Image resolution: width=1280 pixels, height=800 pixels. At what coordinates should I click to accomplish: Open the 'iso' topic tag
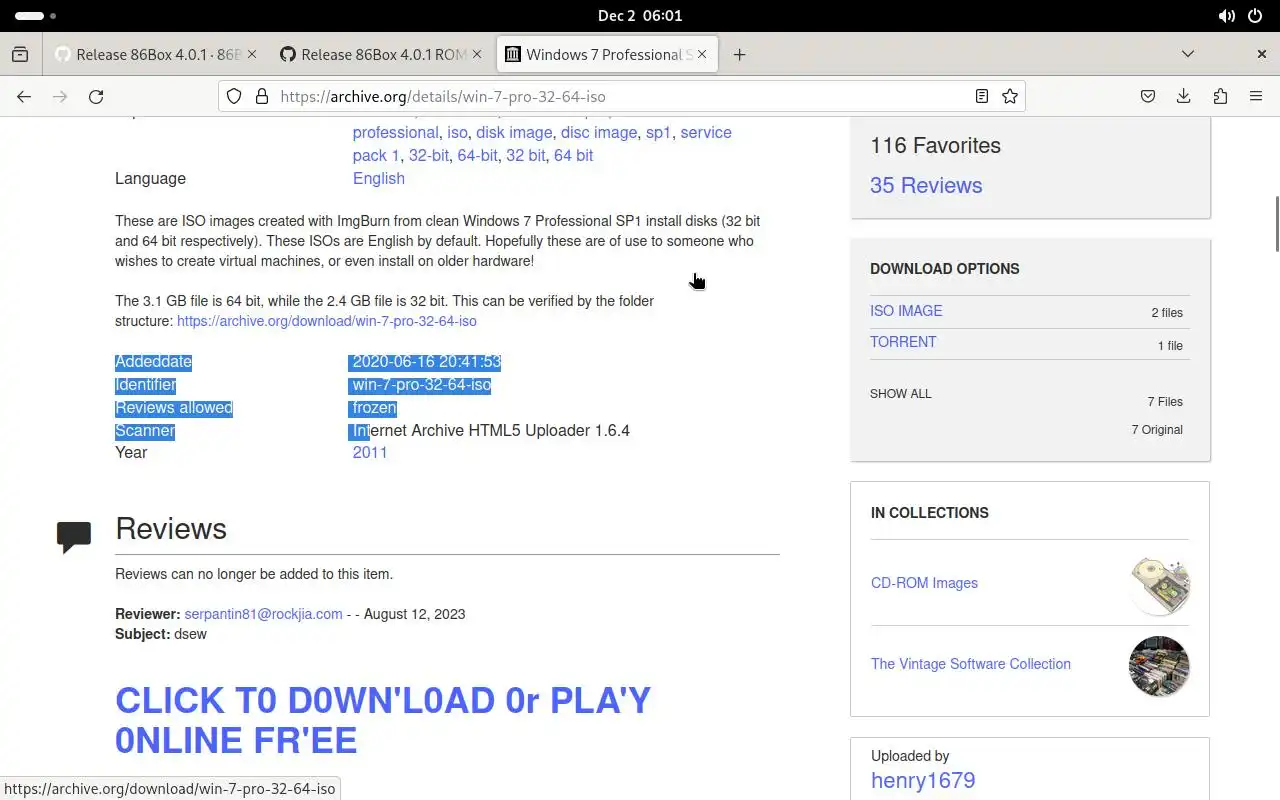457,132
